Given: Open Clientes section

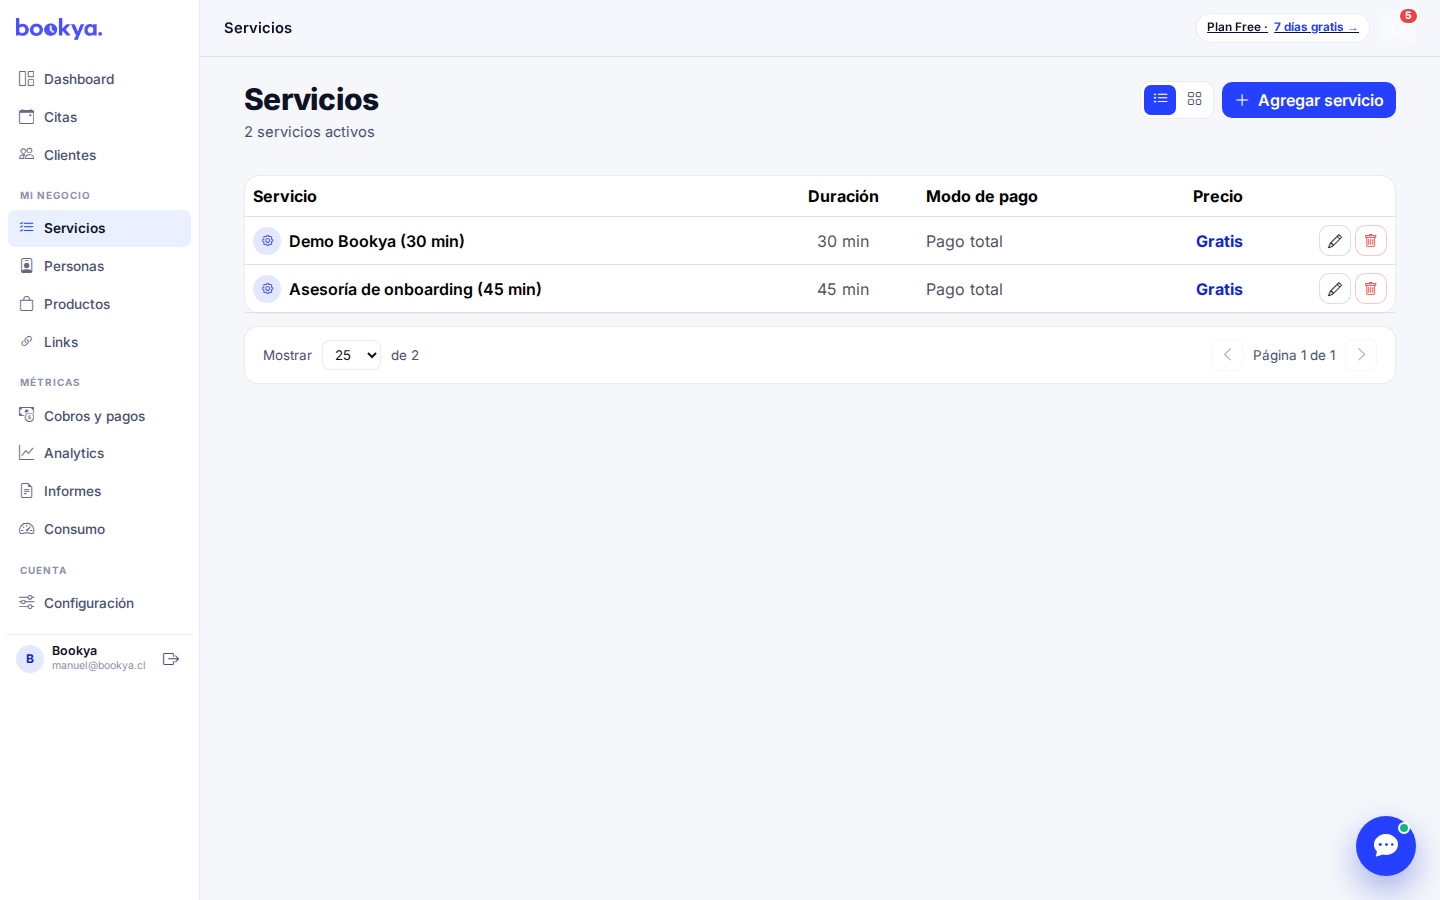Looking at the screenshot, I should pos(99,155).
